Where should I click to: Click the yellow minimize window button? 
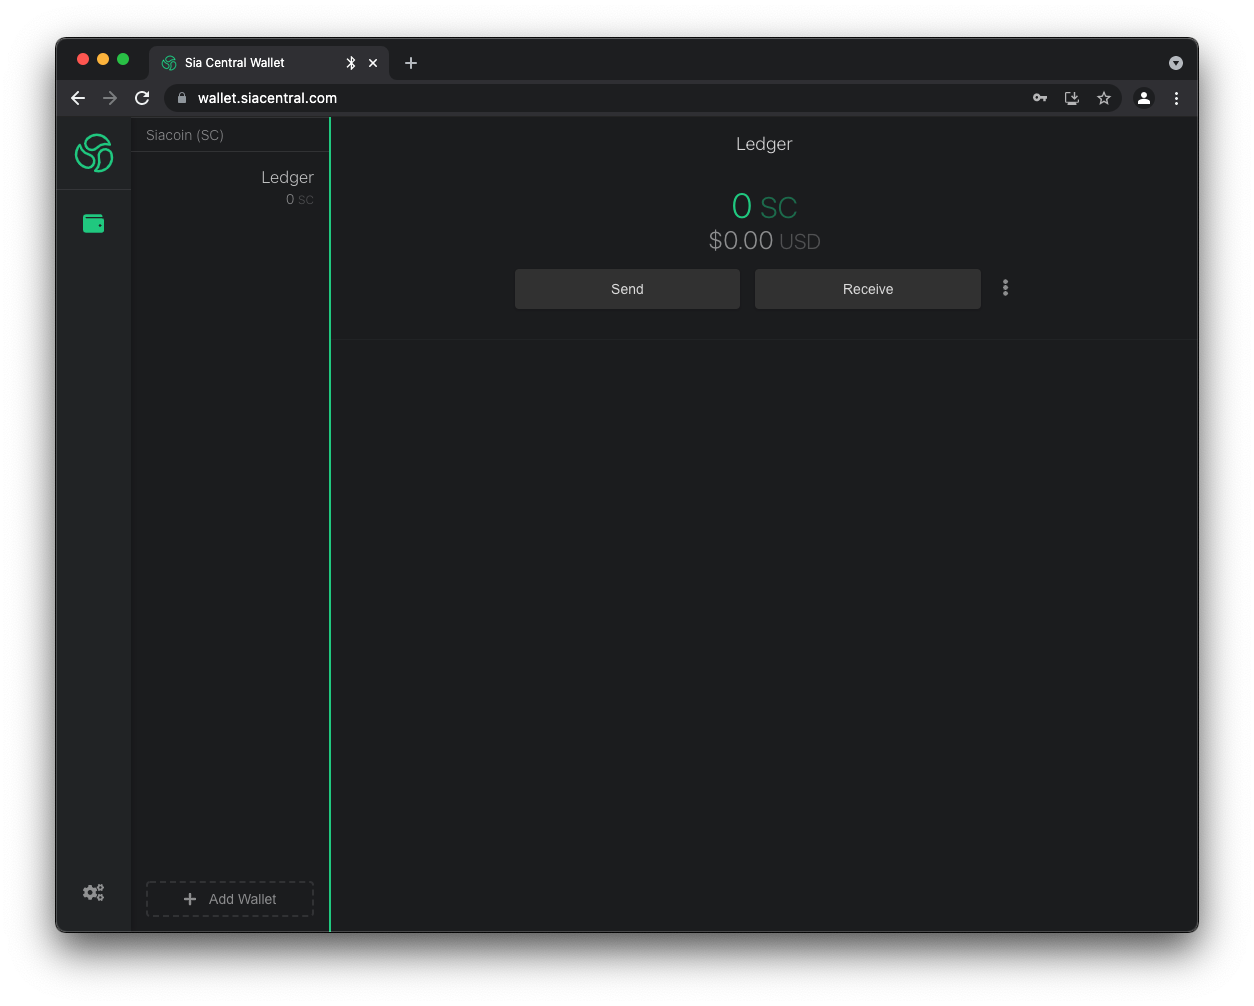point(103,59)
